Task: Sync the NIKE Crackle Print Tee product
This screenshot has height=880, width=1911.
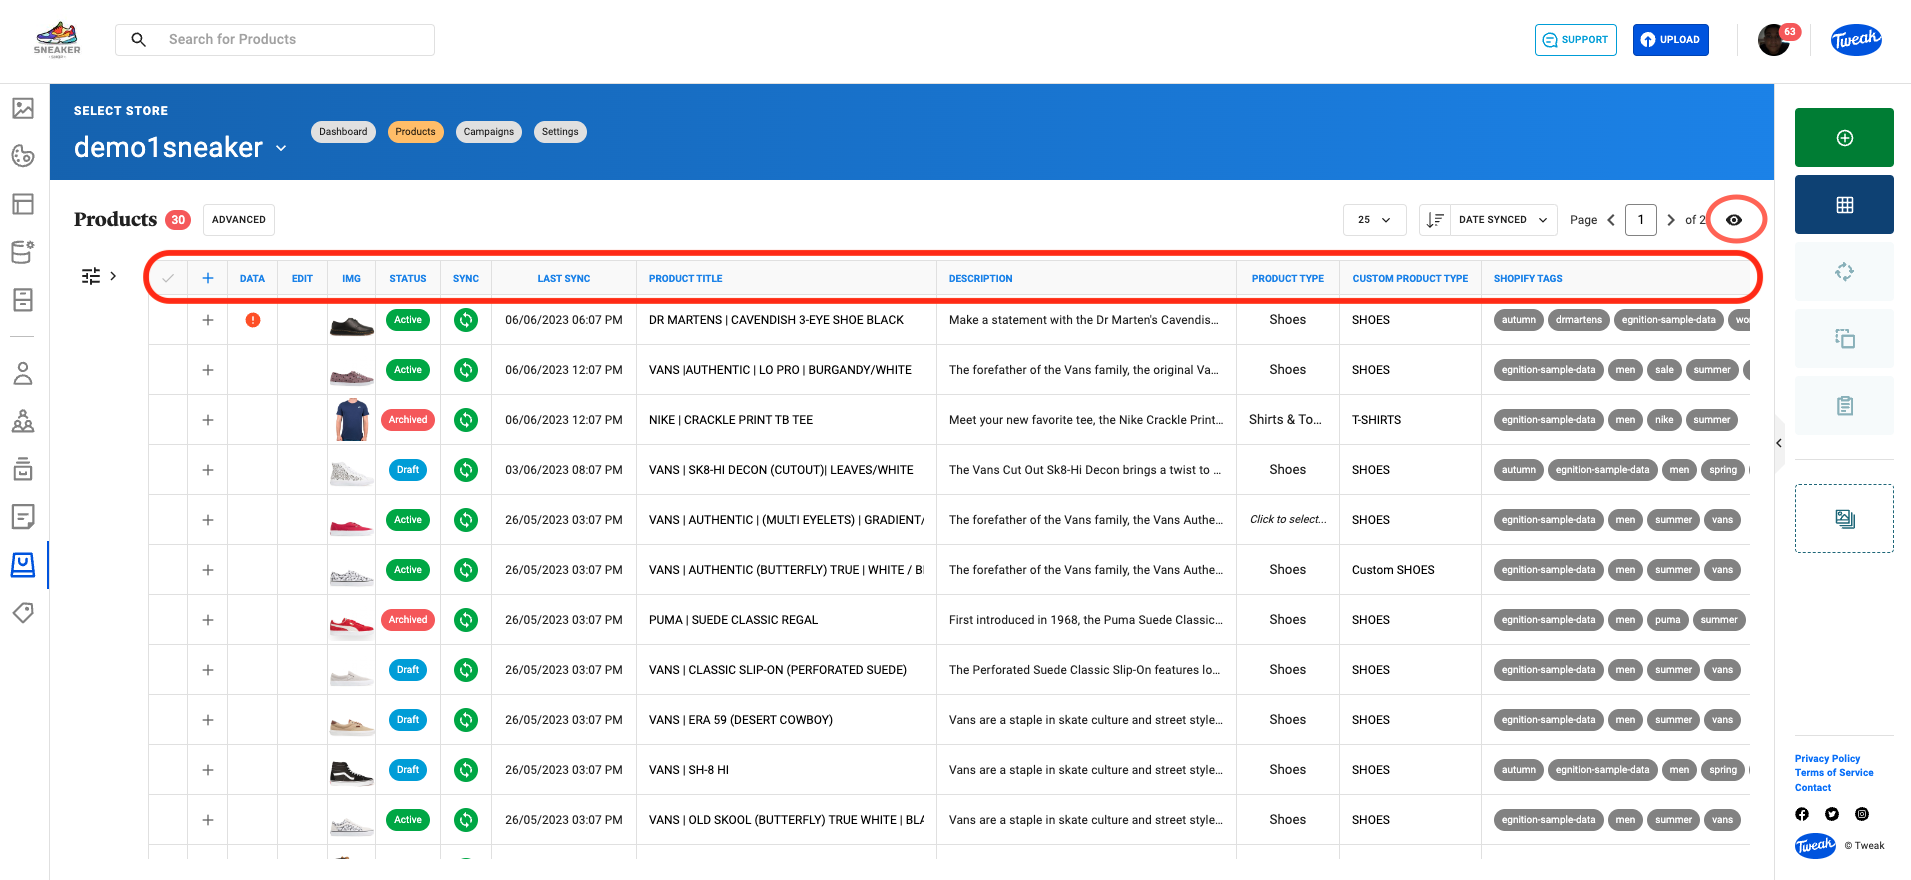Action: (x=466, y=420)
